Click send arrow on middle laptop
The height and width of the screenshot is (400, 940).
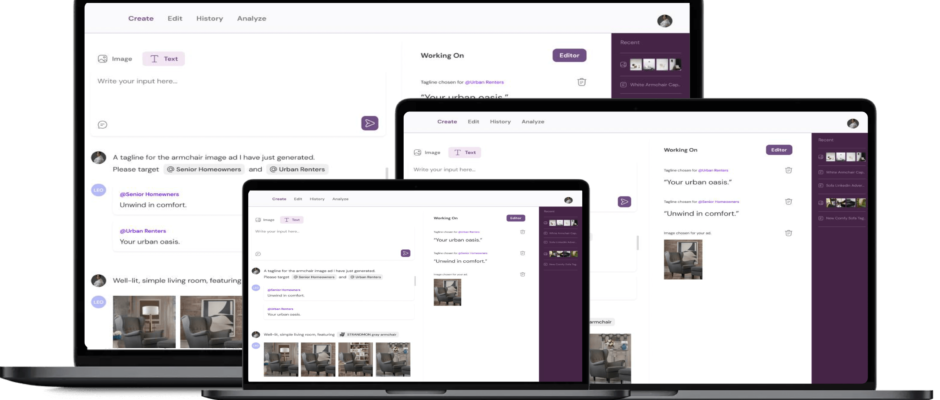pyautogui.click(x=624, y=201)
